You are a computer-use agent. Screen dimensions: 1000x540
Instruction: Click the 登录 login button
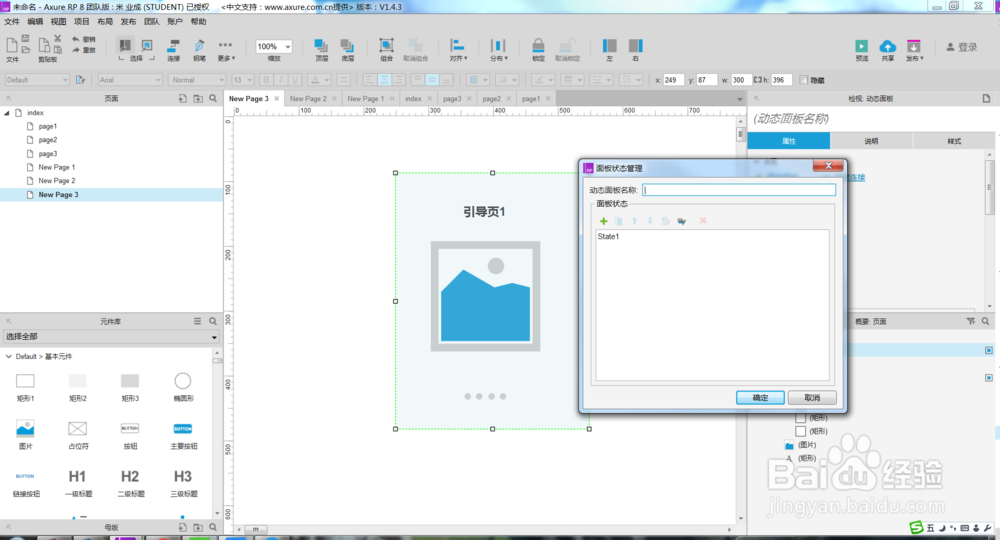click(x=962, y=47)
